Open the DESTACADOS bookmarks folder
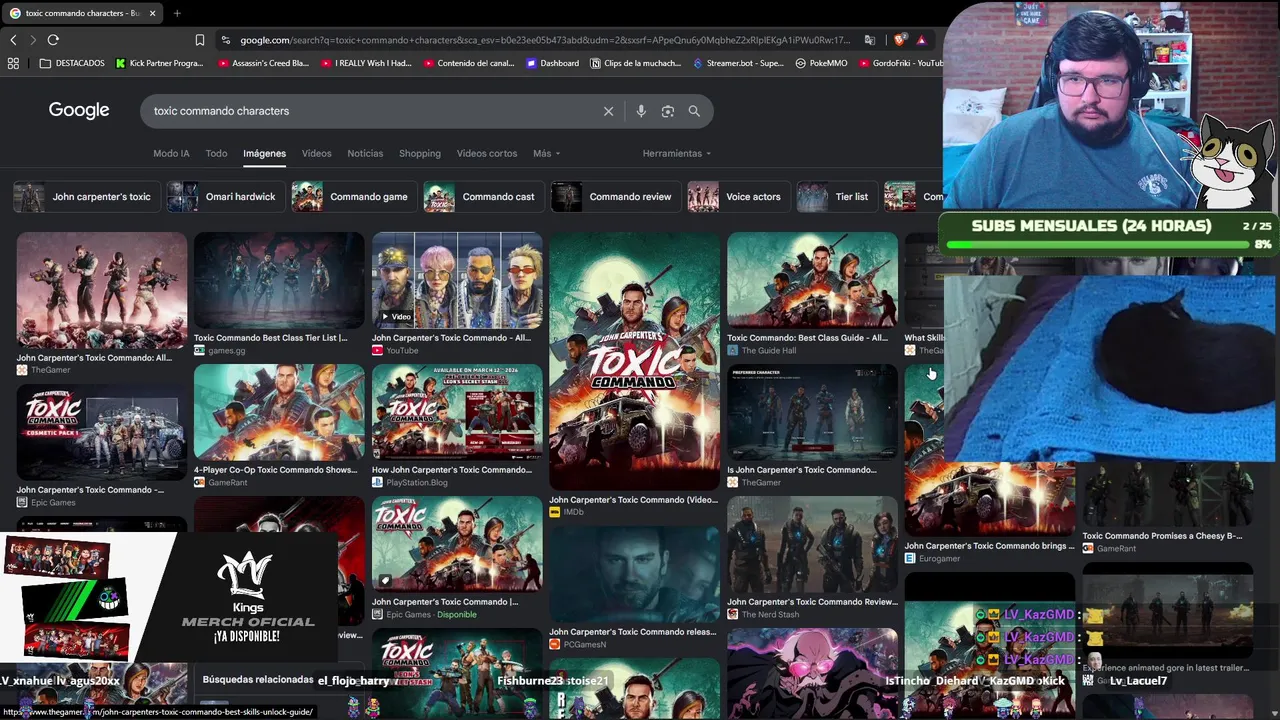This screenshot has height=720, width=1280. 72,63
